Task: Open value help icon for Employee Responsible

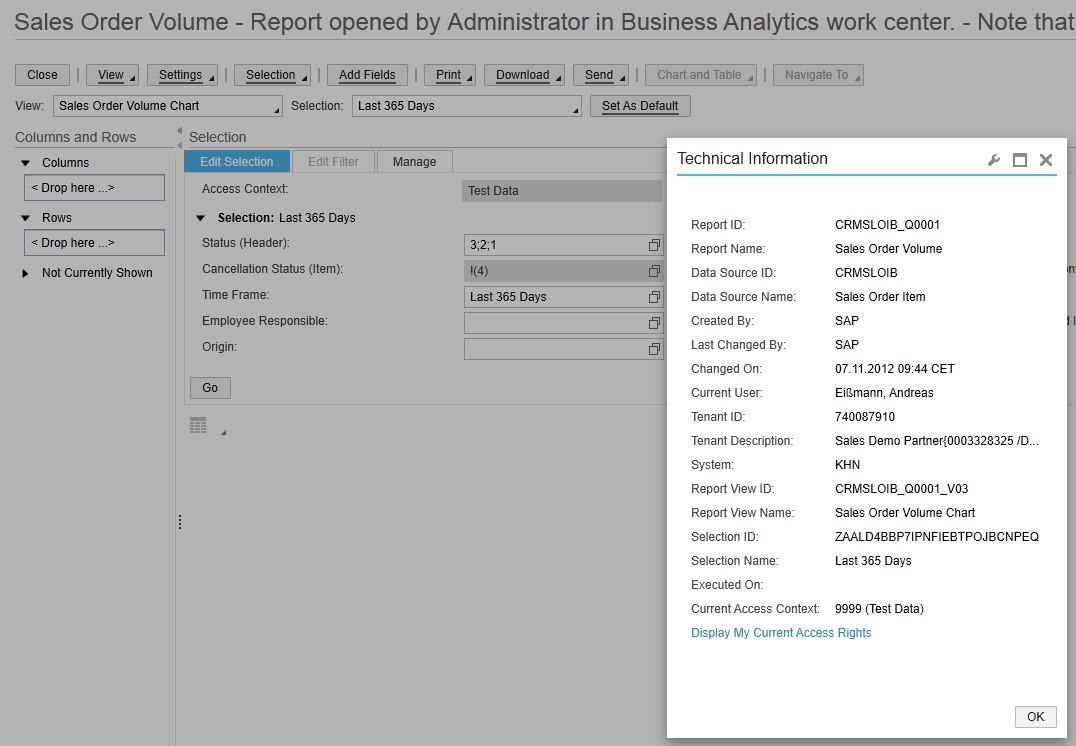Action: point(654,323)
